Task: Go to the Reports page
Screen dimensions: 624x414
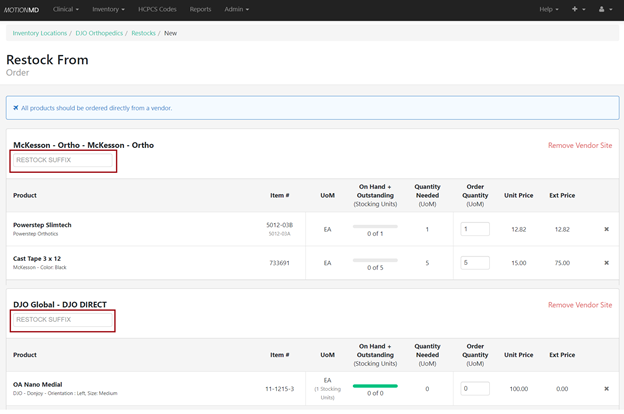Action: click(x=200, y=9)
